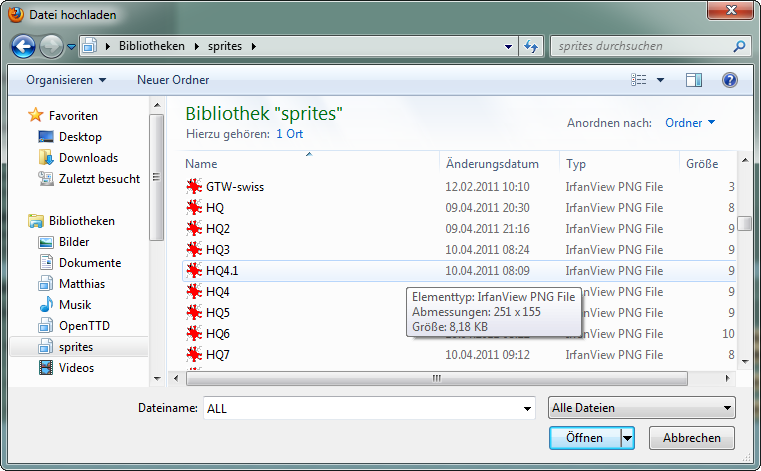Screen dimensions: 761x471
Task: Click the arrow next to Öffnen button
Action: (627, 438)
